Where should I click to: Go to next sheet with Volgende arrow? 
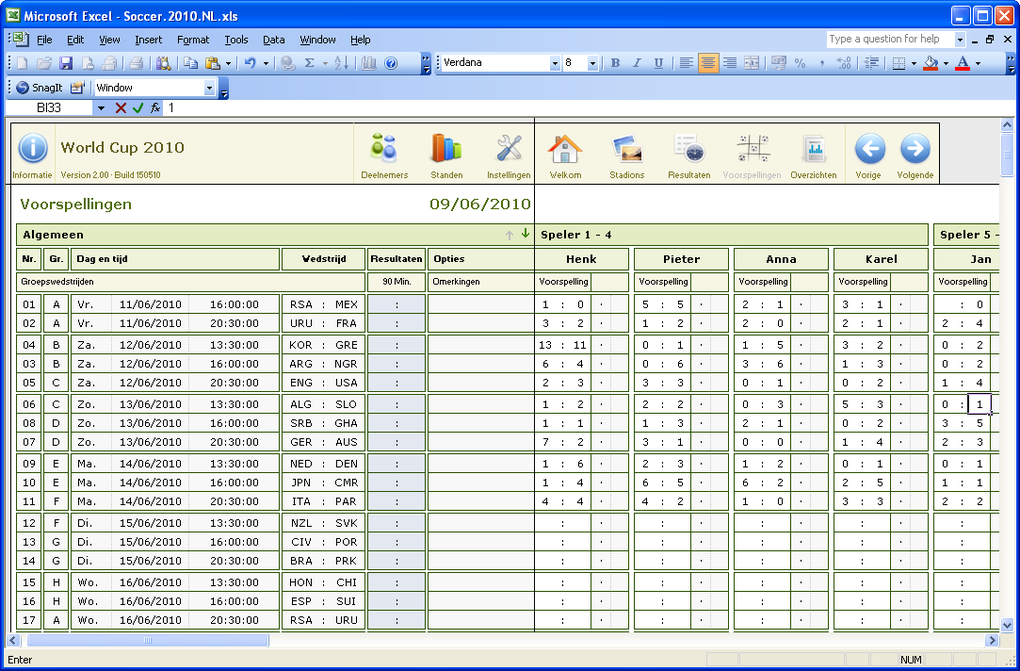[914, 149]
